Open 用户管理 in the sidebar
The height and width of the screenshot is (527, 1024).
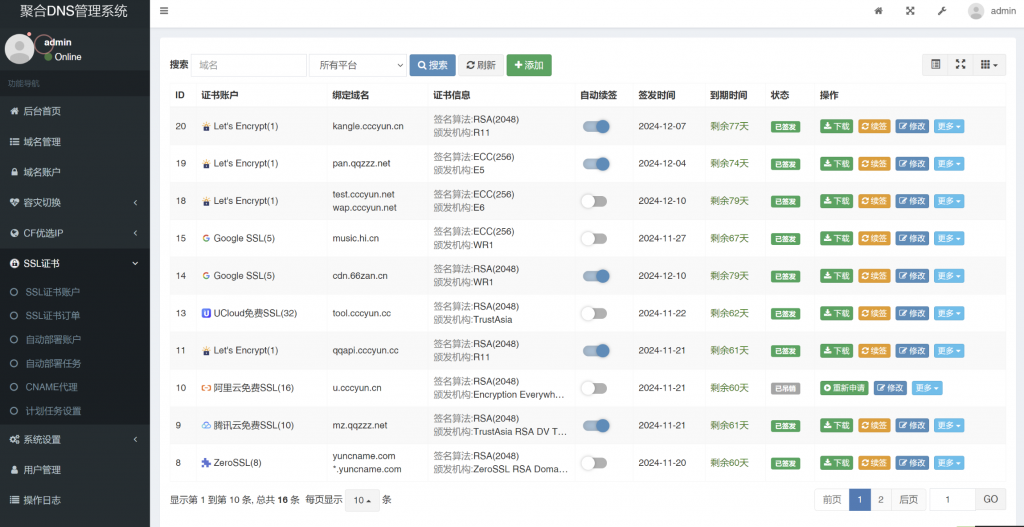(x=75, y=470)
